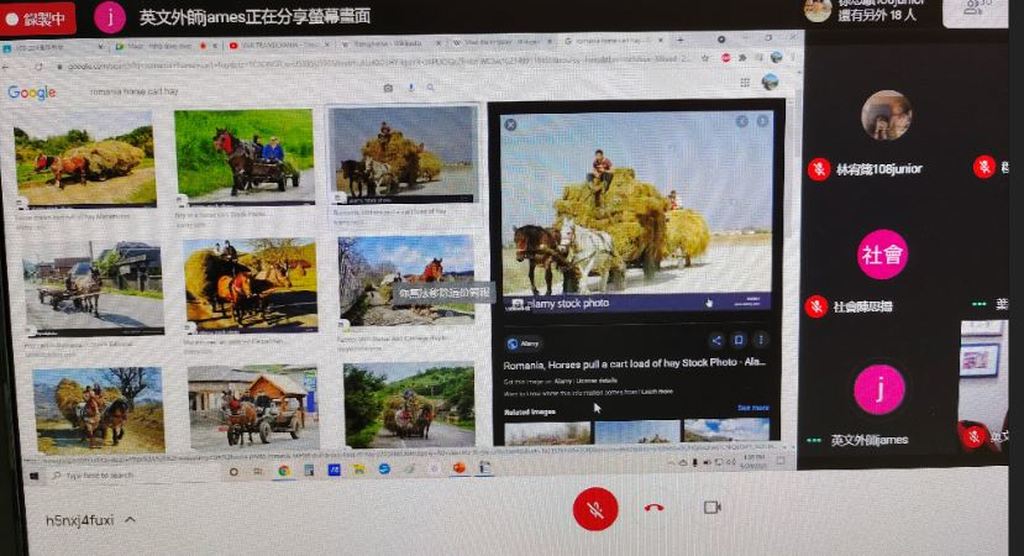Select thumbnail of rider beside golden haystack
This screenshot has width=1024, height=556.
point(251,285)
